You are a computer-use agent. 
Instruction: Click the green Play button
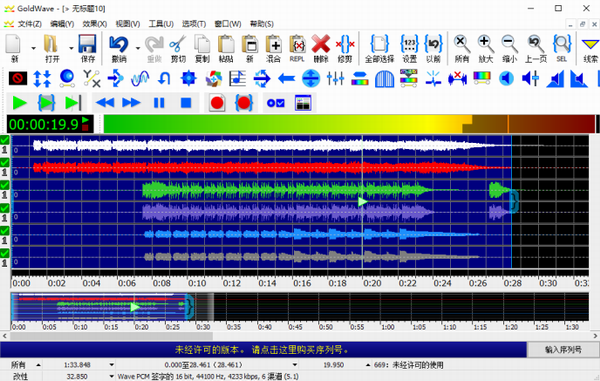[x=19, y=103]
